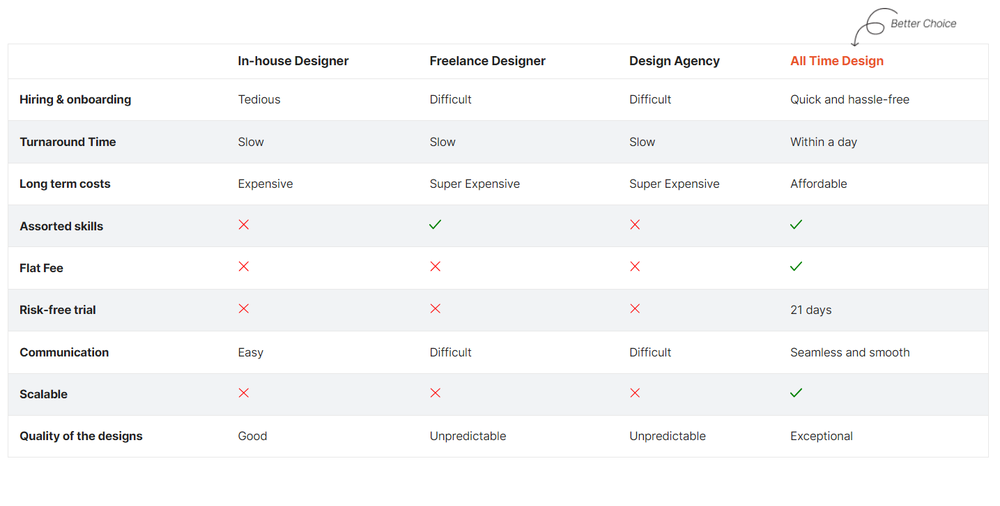Click the green checkmark for All Time Design Scalable
This screenshot has width=1000, height=506.
coord(796,393)
